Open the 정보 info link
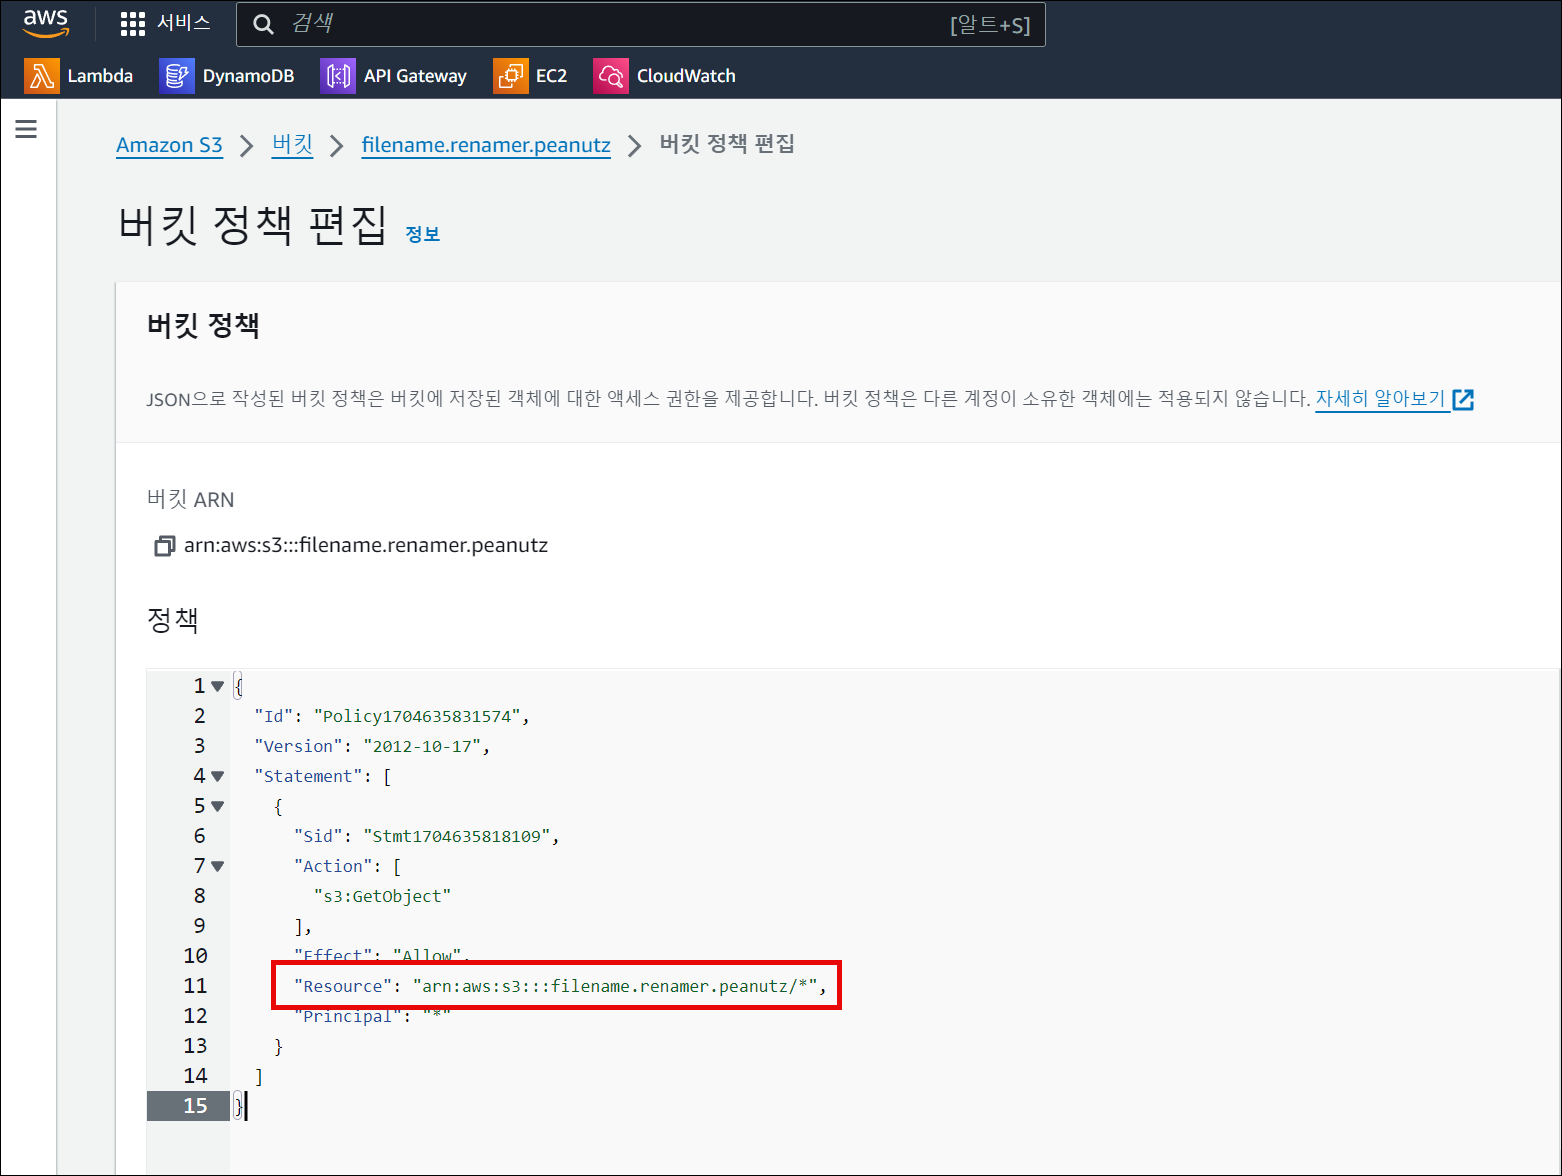This screenshot has height=1176, width=1562. tap(422, 234)
